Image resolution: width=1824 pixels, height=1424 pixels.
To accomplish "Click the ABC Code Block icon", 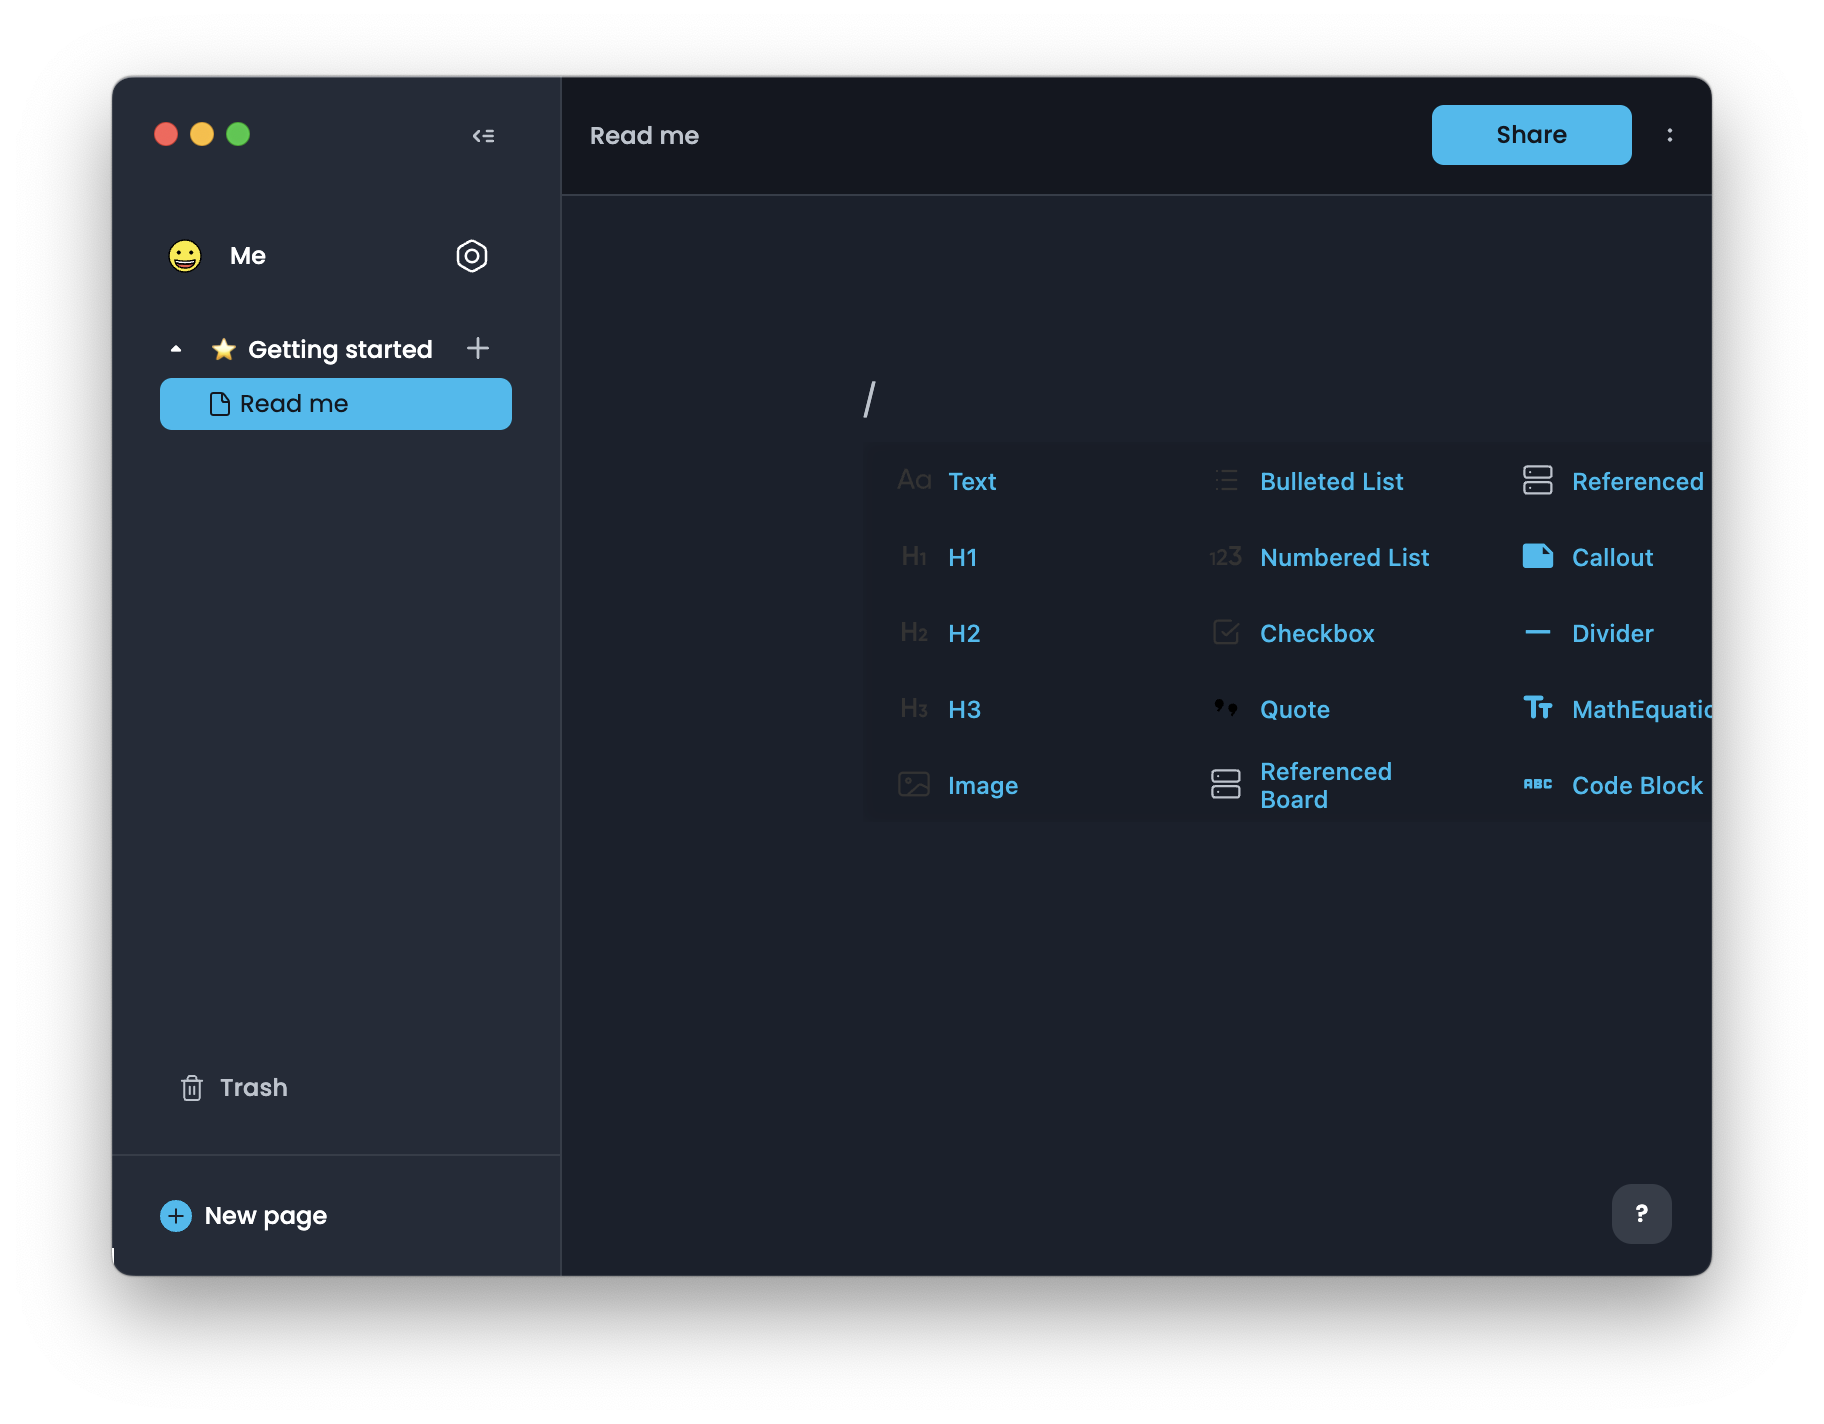I will tap(1538, 784).
